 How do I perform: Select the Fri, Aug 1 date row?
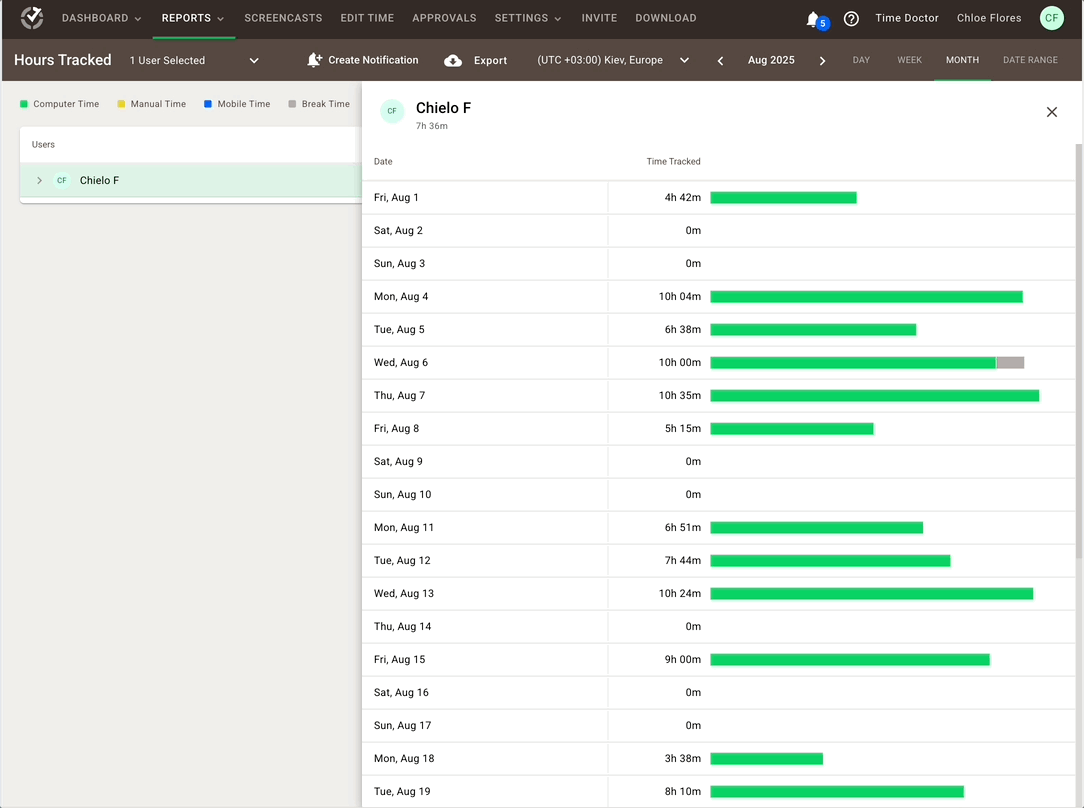point(718,198)
